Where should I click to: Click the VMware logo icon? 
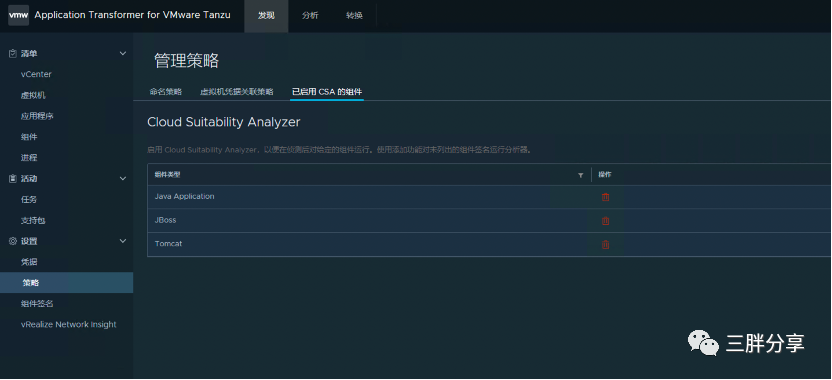(x=19, y=15)
